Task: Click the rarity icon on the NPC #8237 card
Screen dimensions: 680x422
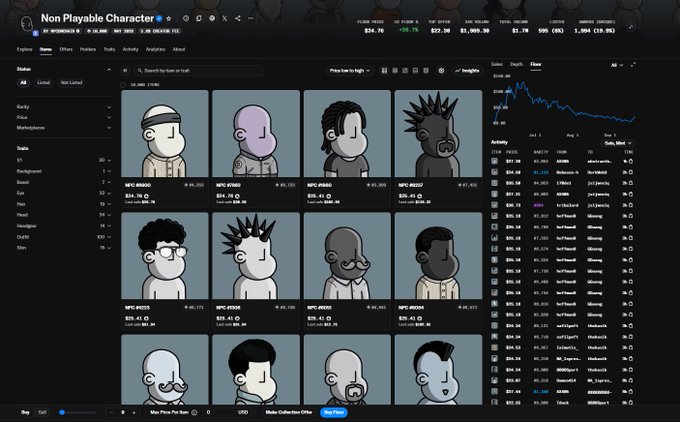Action: 460,185
